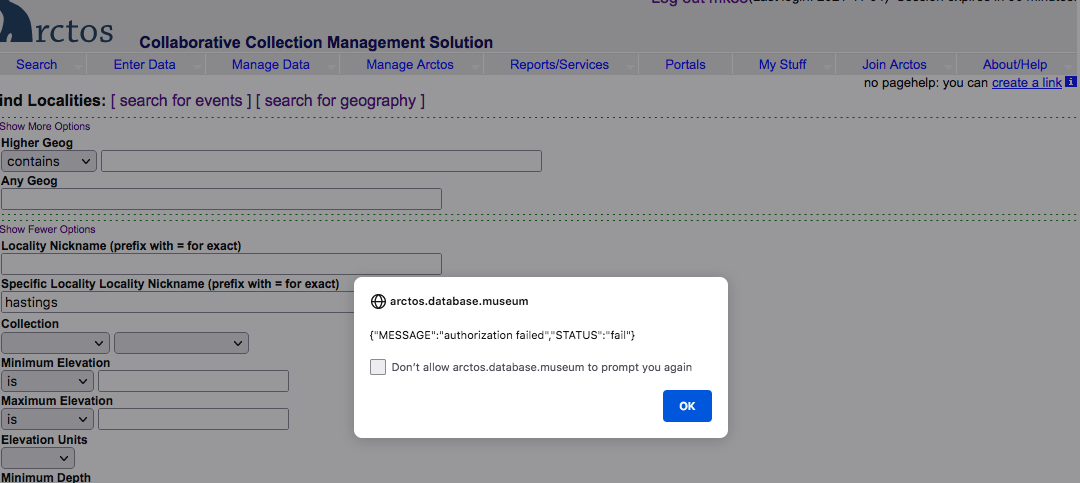
Task: Click the Higher Geog text field
Action: (x=321, y=161)
